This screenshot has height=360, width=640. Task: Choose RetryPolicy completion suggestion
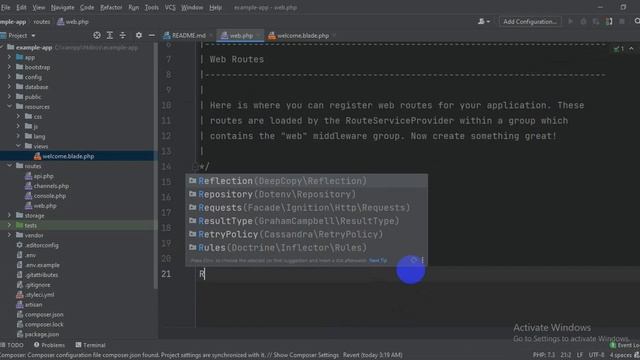(x=307, y=234)
